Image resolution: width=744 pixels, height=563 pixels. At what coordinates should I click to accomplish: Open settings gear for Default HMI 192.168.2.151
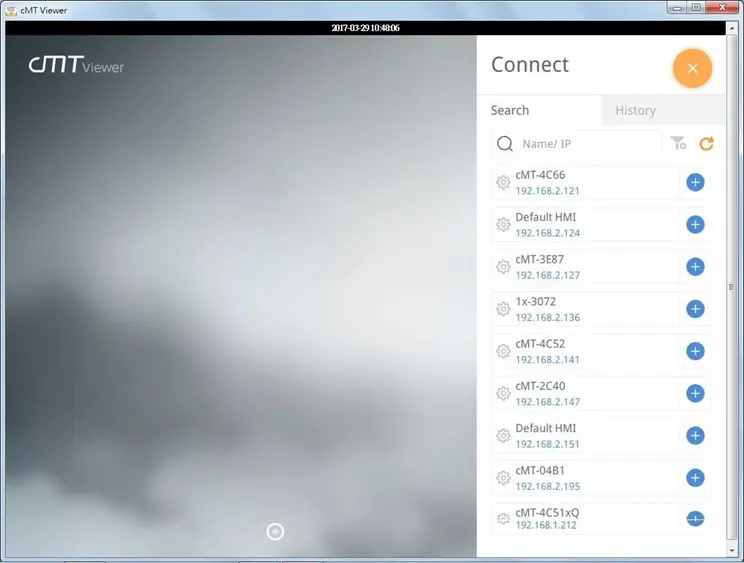tap(503, 435)
